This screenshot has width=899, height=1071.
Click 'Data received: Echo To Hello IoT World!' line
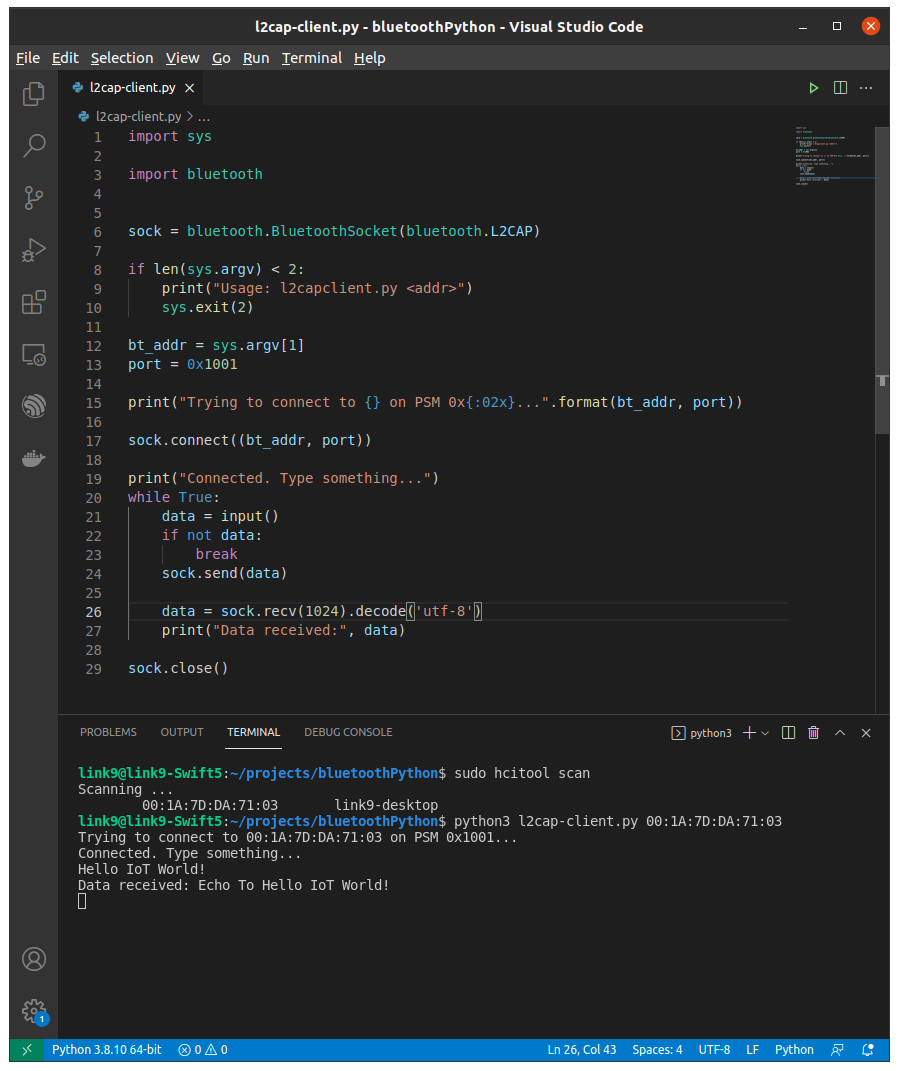[x=234, y=885]
